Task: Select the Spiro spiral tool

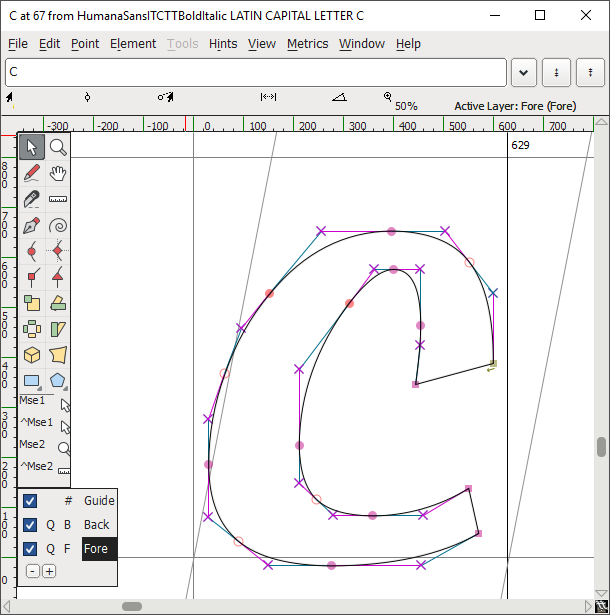Action: coord(58,225)
